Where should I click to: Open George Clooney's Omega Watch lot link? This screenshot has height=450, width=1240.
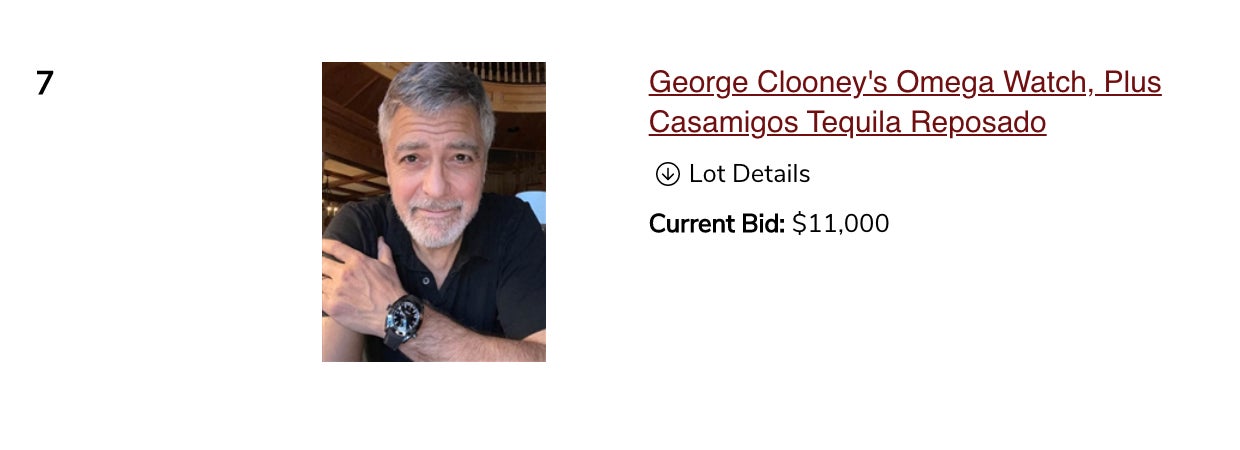tap(904, 82)
